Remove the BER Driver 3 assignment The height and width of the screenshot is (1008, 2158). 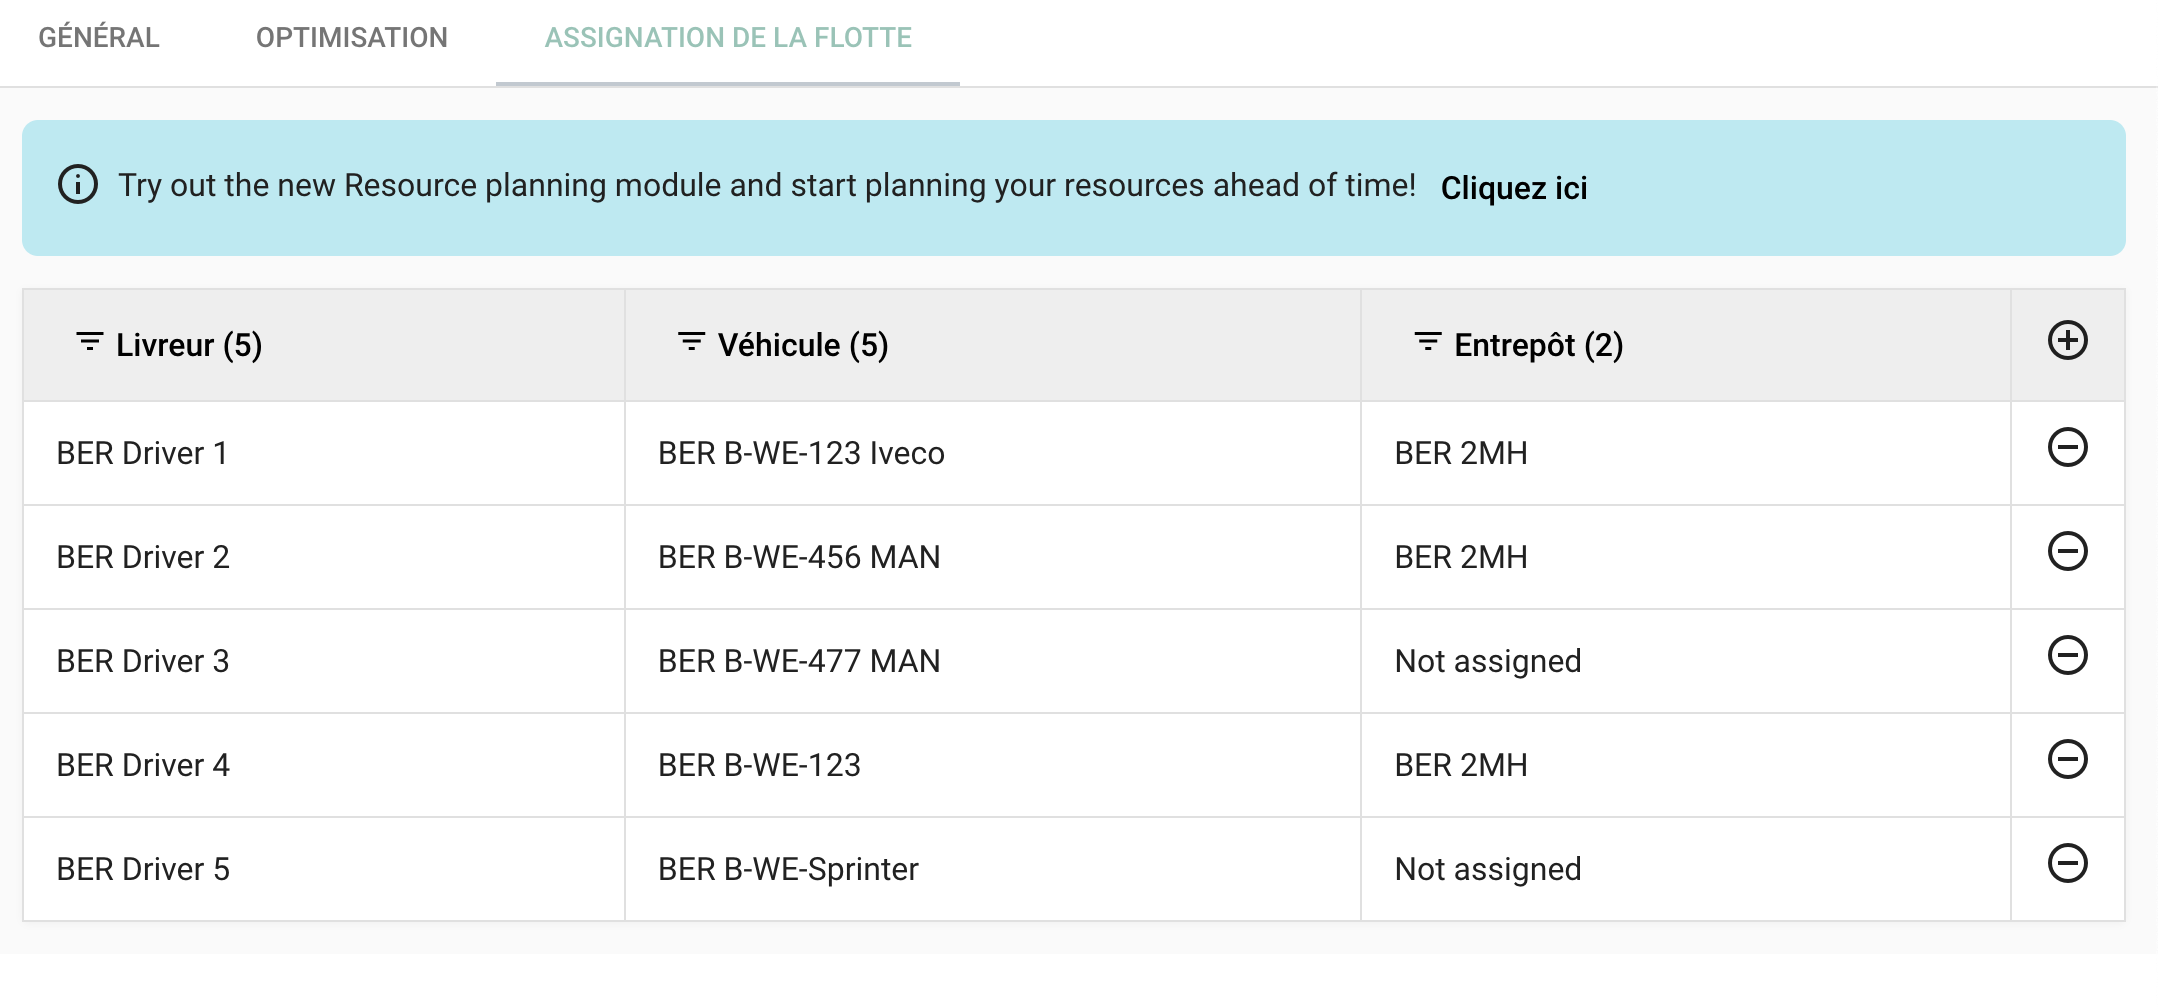click(x=2067, y=655)
